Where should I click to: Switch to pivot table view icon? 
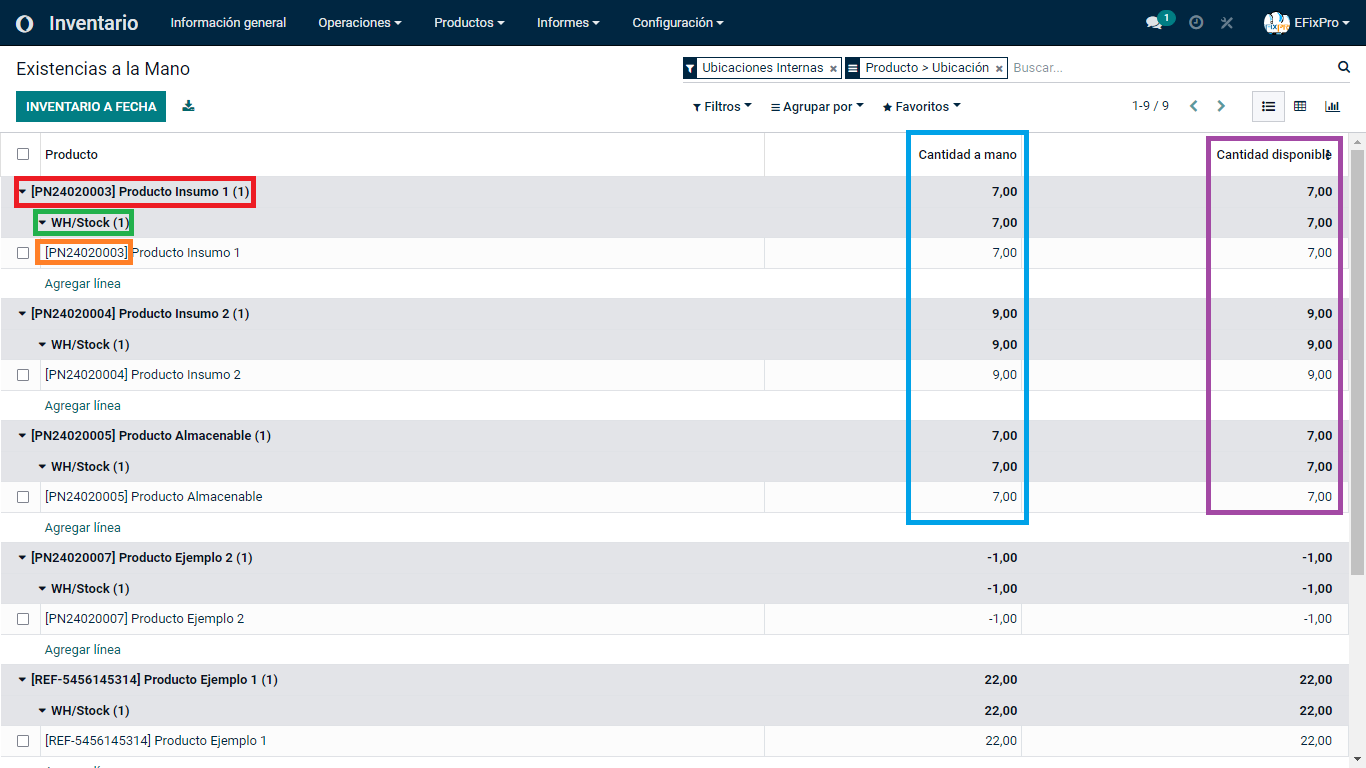click(x=1300, y=106)
